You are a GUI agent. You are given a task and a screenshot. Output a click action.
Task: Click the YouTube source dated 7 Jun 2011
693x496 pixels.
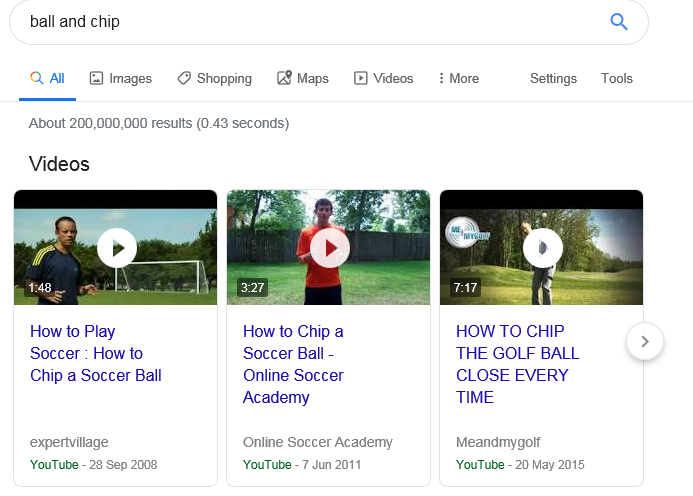pos(267,465)
